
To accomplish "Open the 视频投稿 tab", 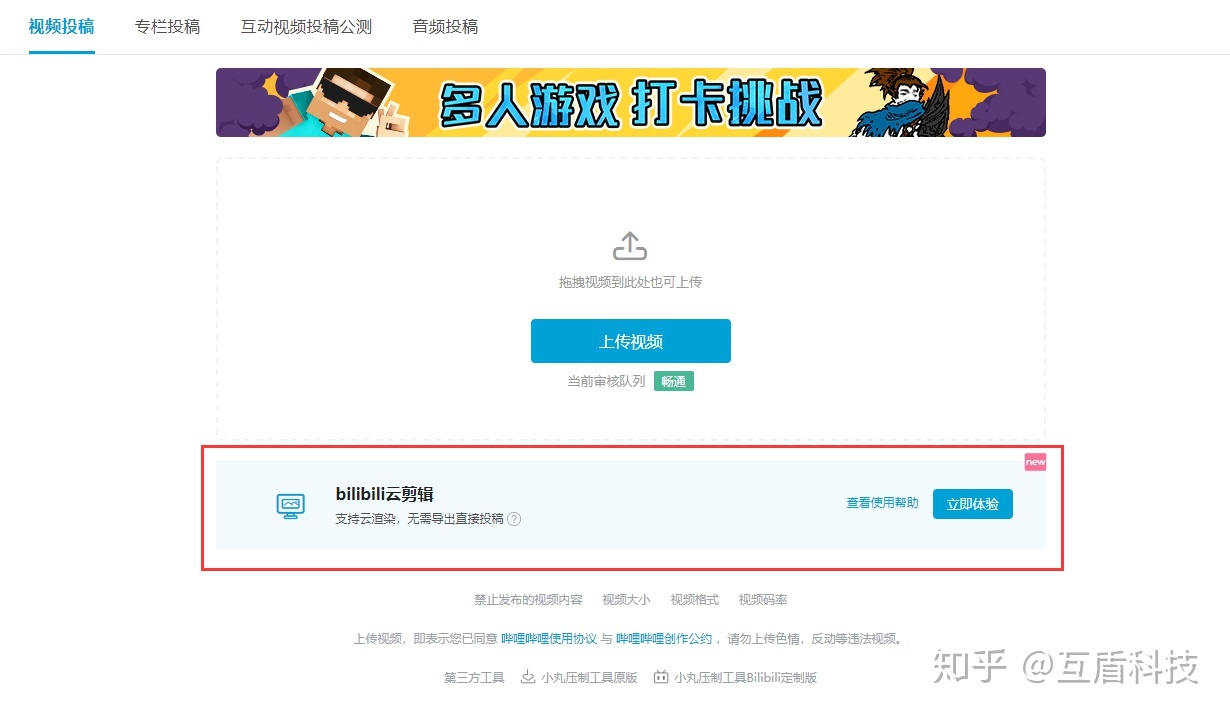I will coord(61,27).
